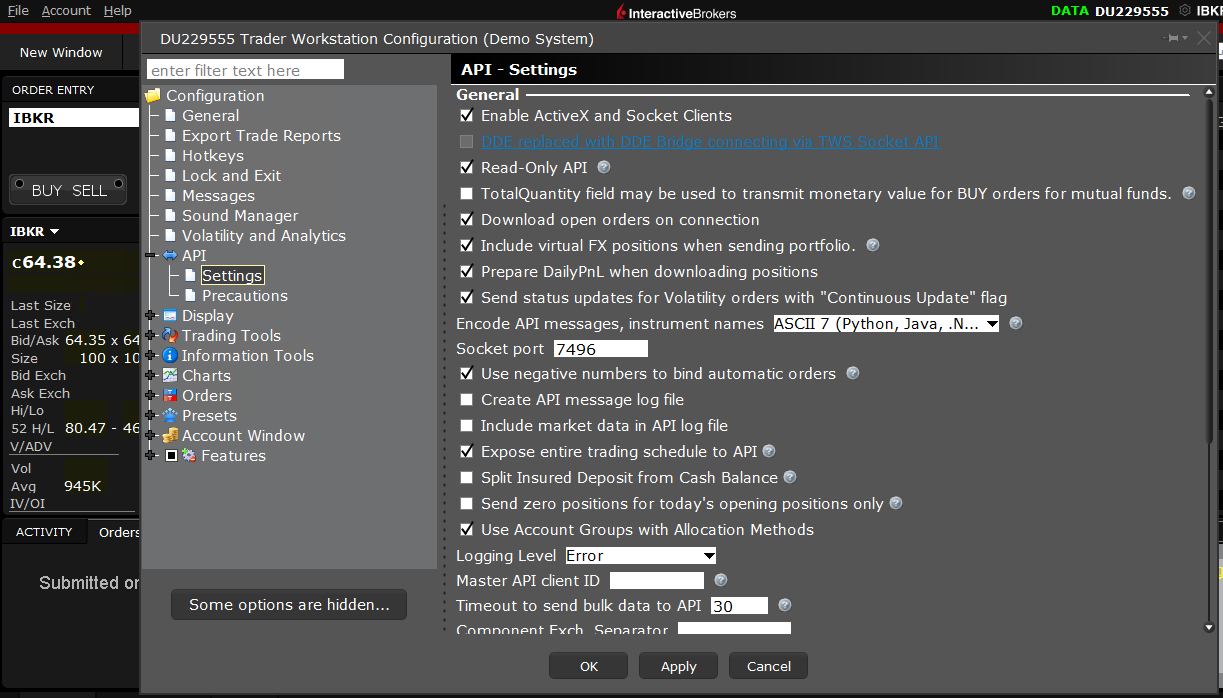This screenshot has height=698, width=1223.
Task: Click the Orders icon in the configuration tree
Action: coord(171,395)
